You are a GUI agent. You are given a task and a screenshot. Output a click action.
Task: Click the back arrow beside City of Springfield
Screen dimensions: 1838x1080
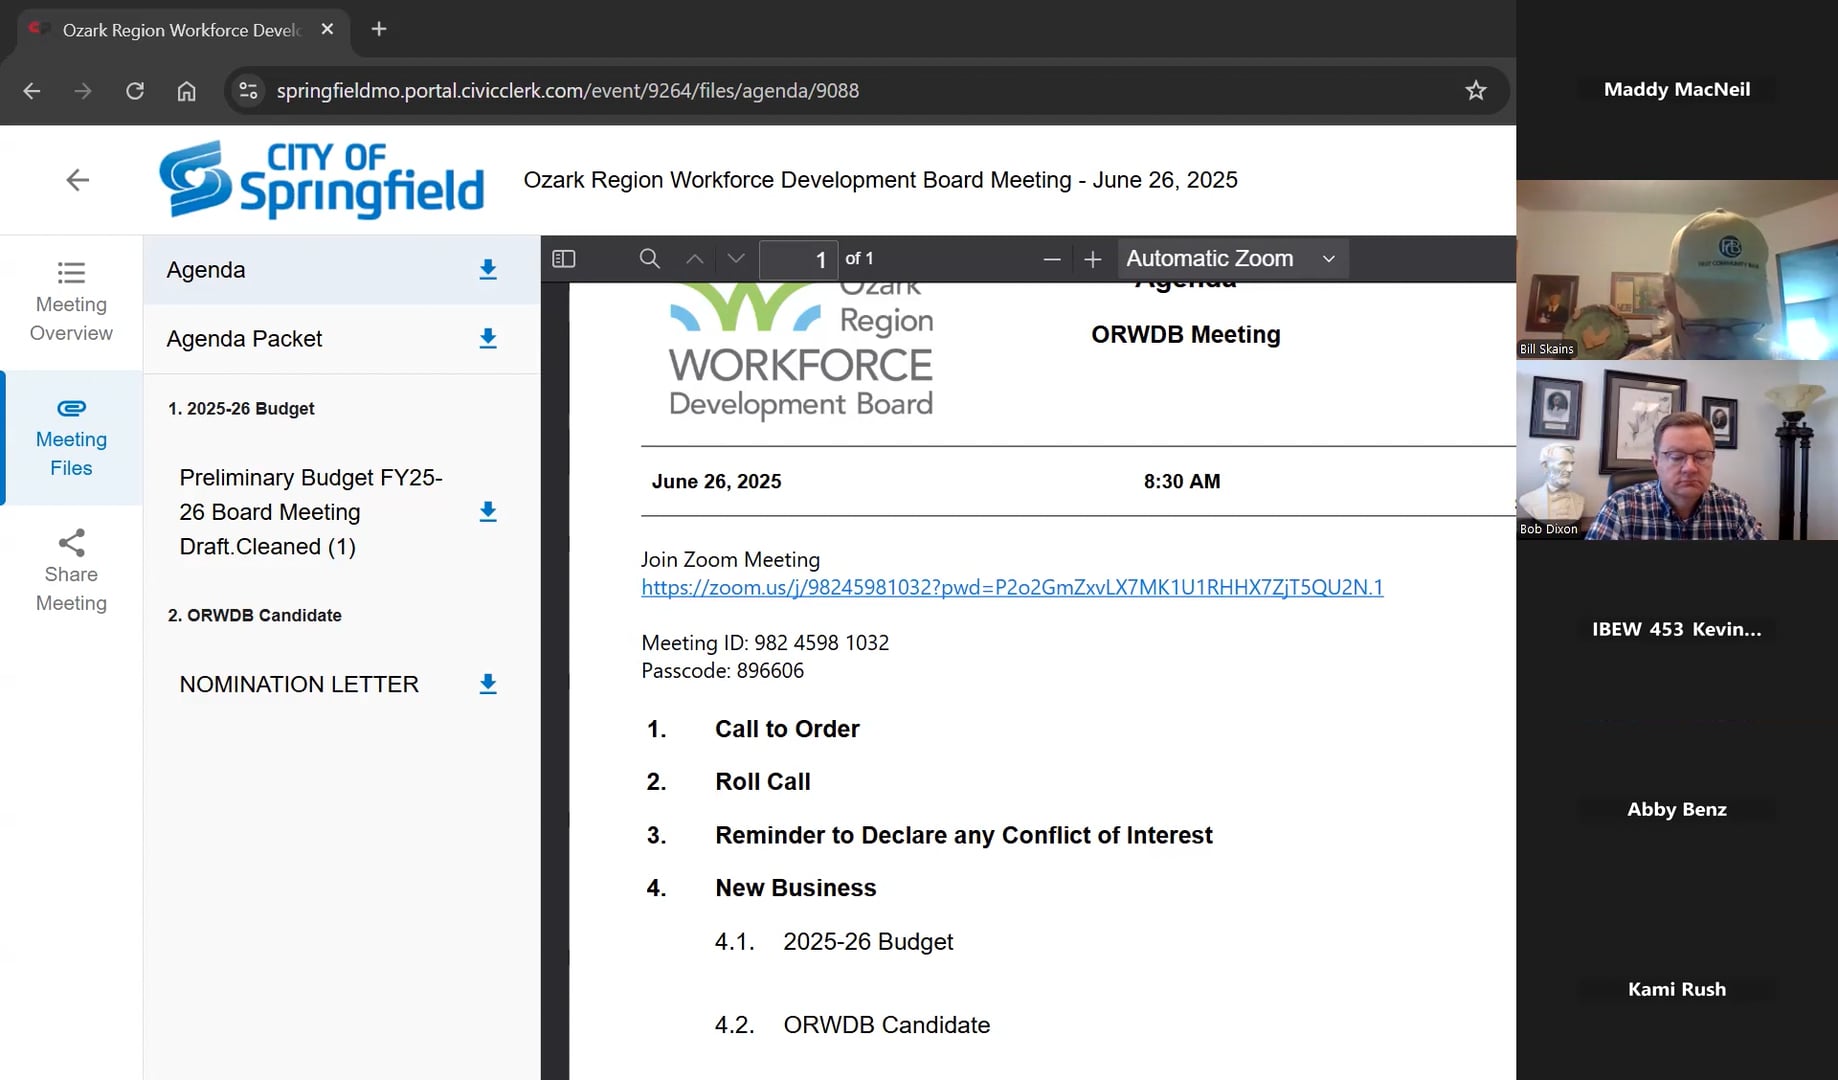click(x=77, y=180)
